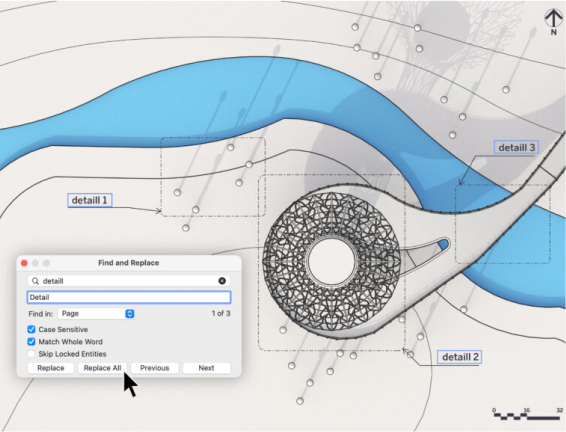Toggle the Case Sensitive checkbox
The image size is (566, 432).
coord(31,329)
